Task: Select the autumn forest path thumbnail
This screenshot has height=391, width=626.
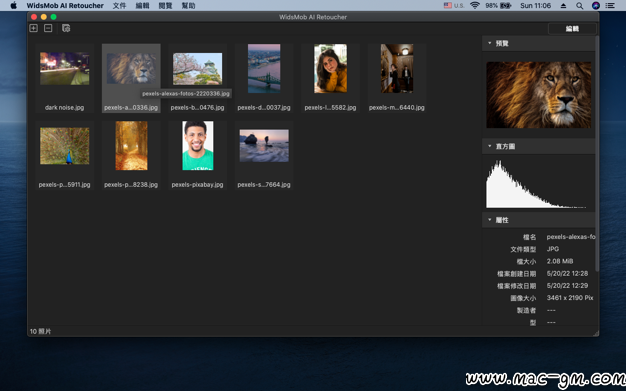Action: coord(131,146)
